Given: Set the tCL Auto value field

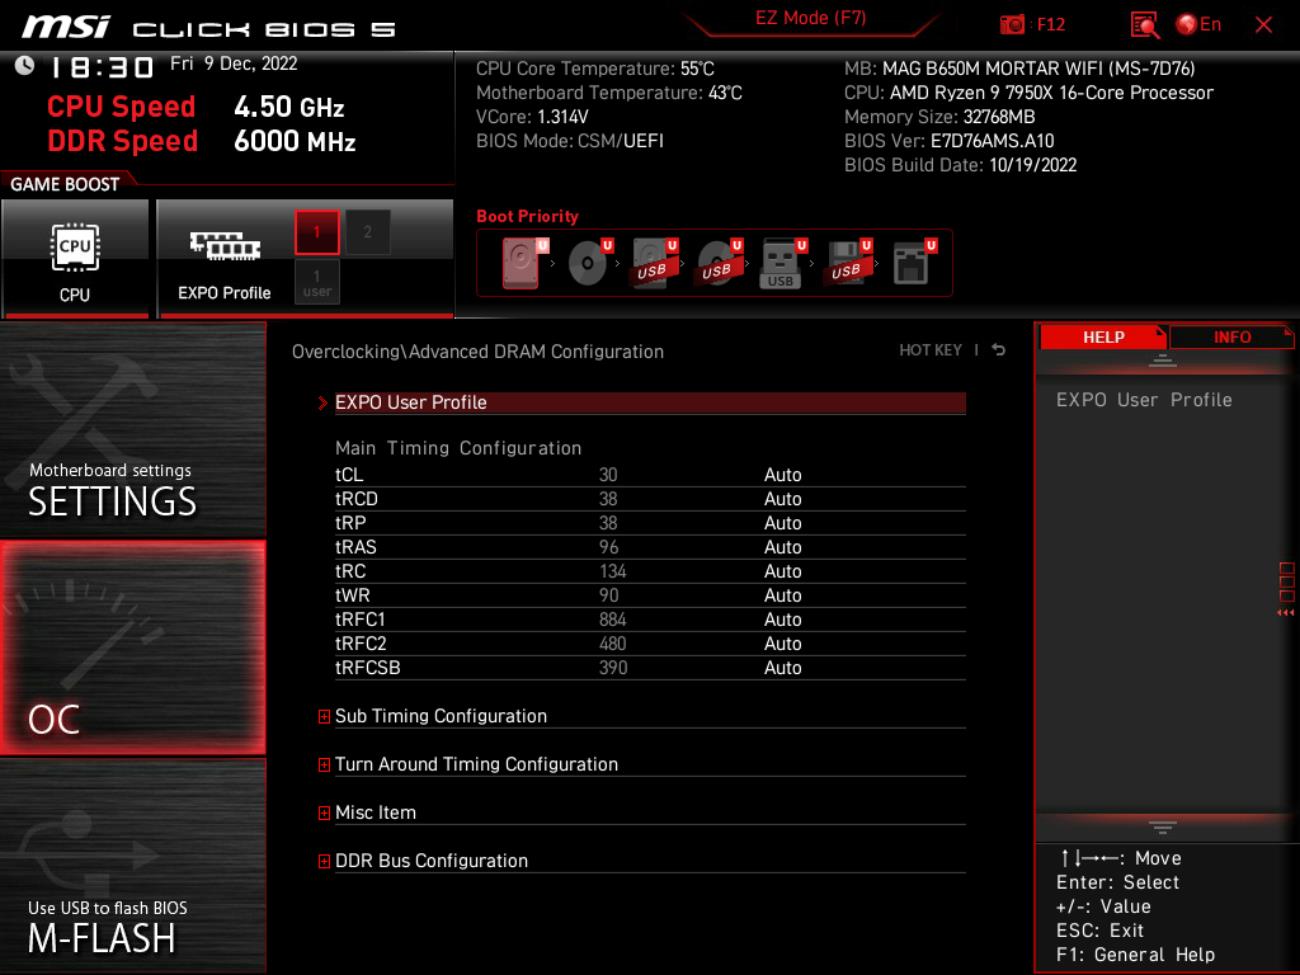Looking at the screenshot, I should 783,475.
